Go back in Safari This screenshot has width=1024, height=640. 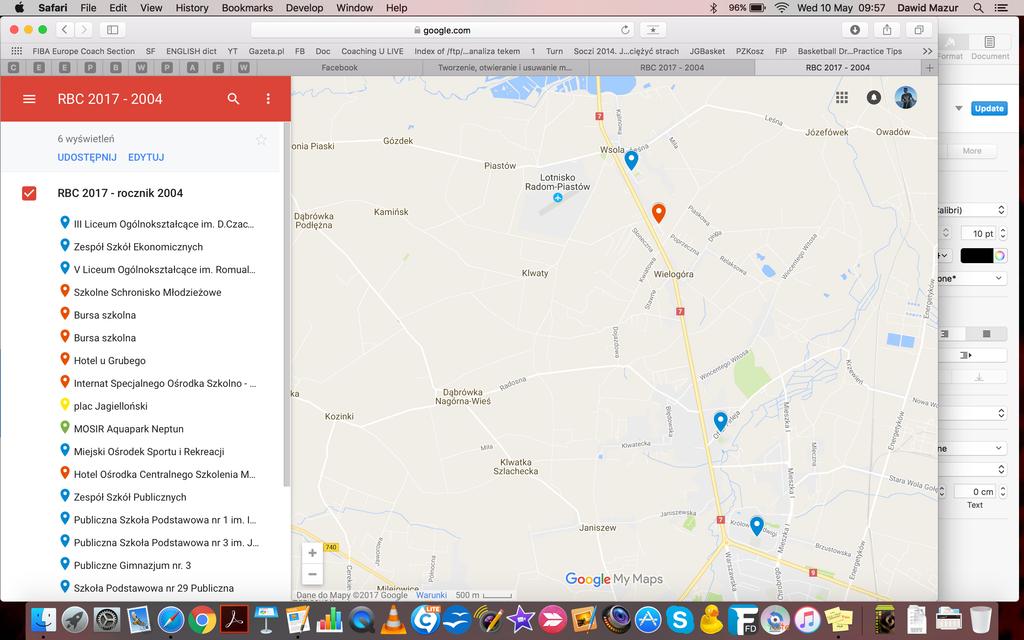[65, 29]
